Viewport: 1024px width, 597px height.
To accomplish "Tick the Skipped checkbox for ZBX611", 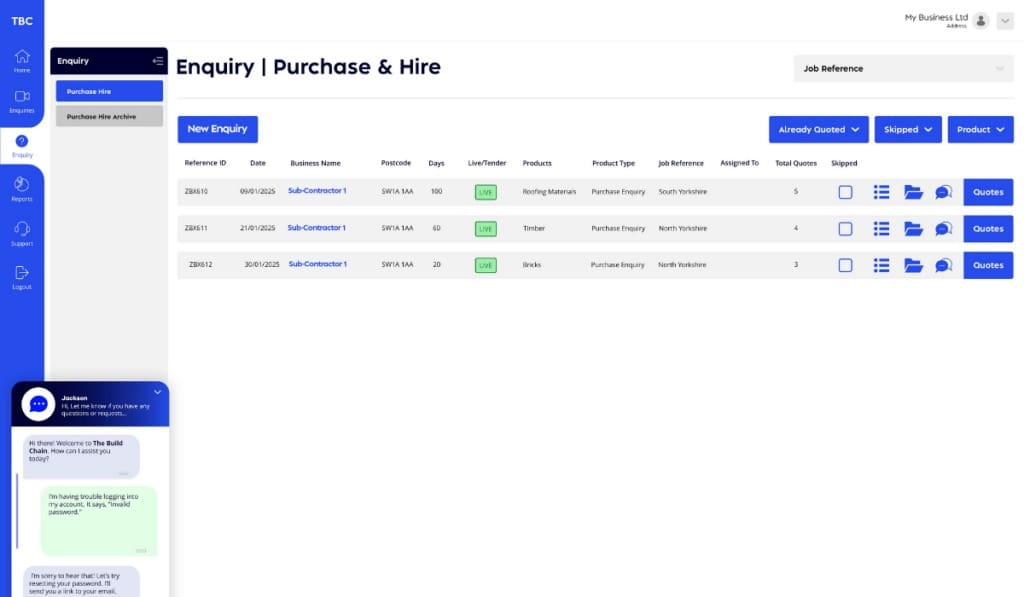I will [845, 229].
